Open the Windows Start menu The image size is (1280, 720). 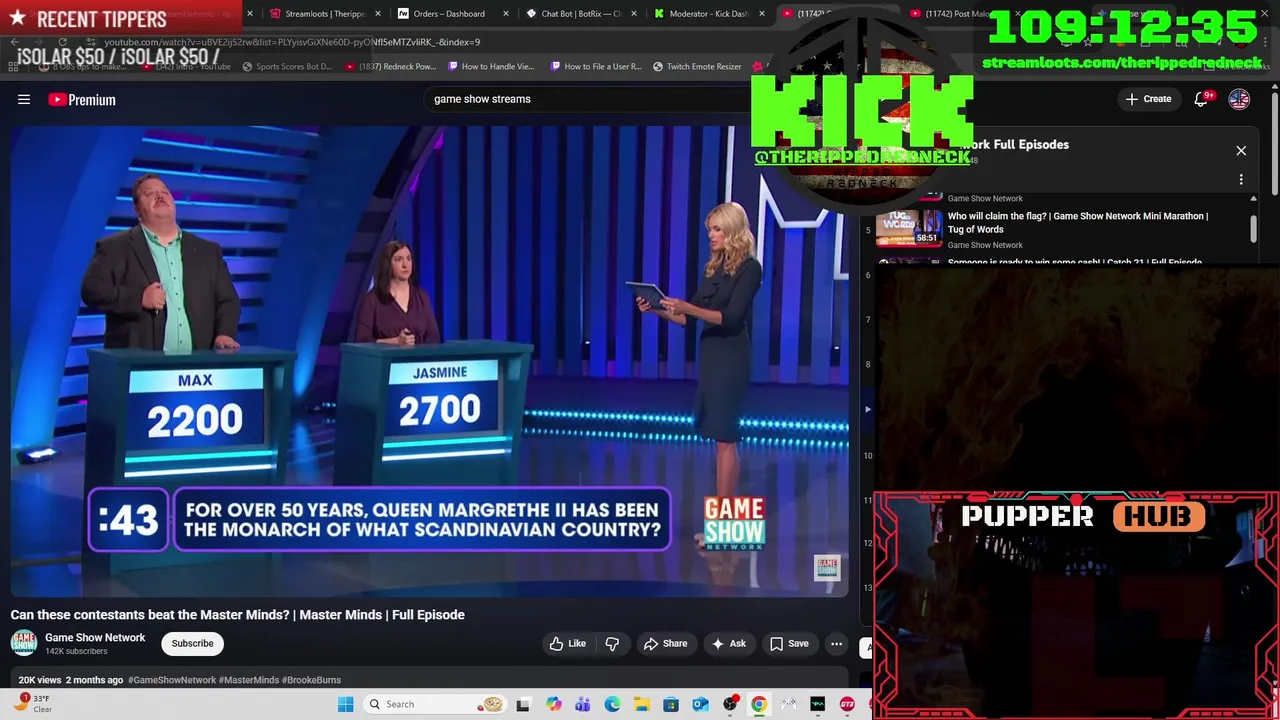(x=346, y=704)
